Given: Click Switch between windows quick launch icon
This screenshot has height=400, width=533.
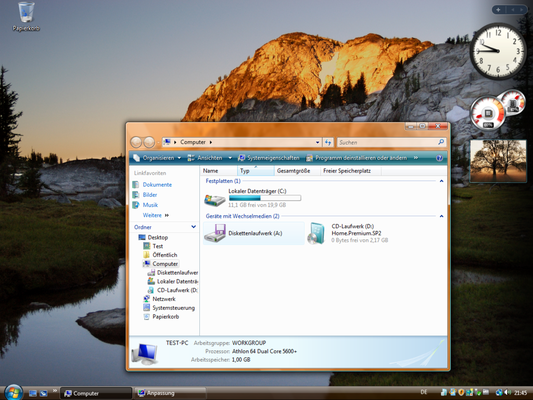Looking at the screenshot, I should click(44, 393).
